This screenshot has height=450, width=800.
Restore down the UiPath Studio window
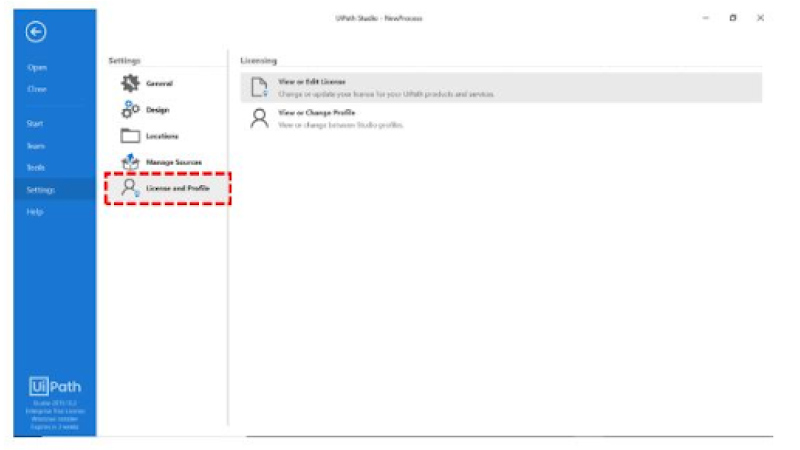point(733,18)
